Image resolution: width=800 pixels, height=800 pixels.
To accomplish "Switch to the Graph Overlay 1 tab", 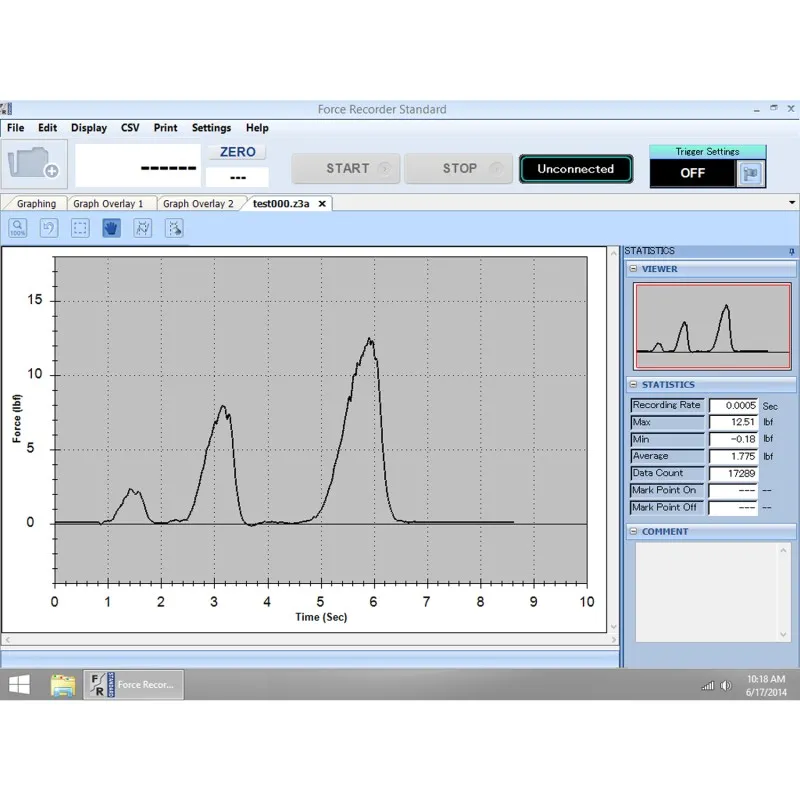I will (x=108, y=204).
